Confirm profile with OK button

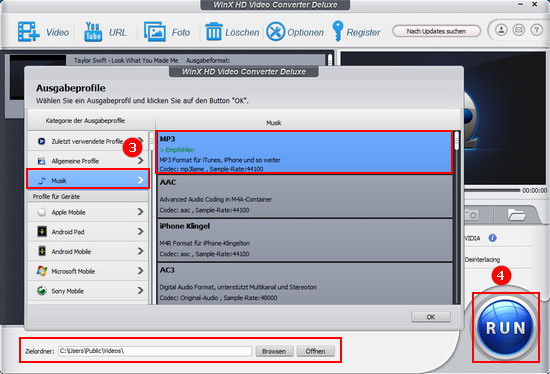pos(431,317)
